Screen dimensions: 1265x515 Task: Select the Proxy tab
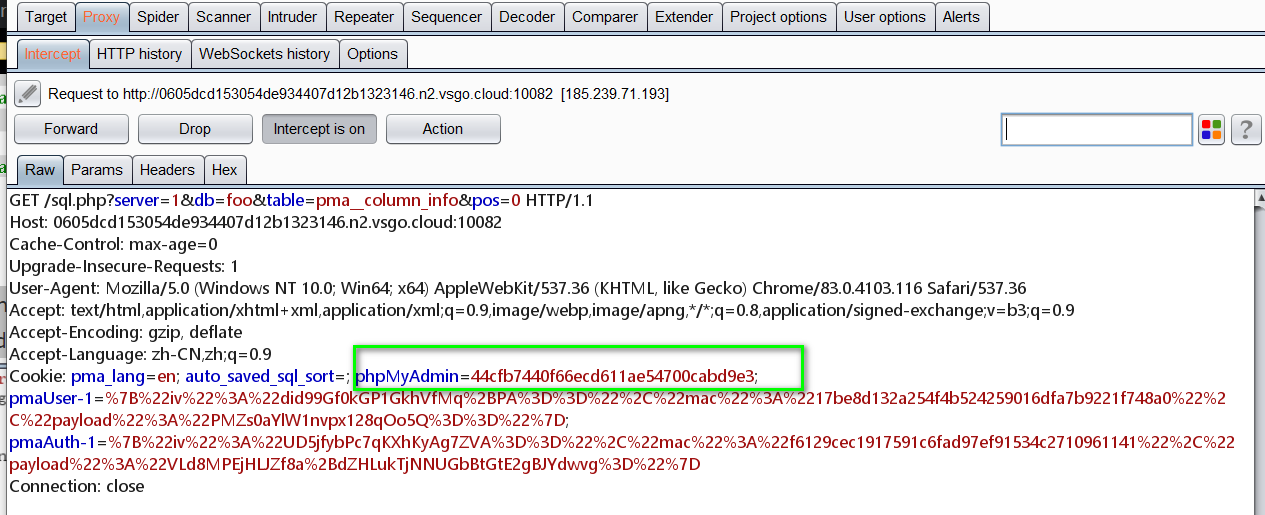click(x=101, y=17)
